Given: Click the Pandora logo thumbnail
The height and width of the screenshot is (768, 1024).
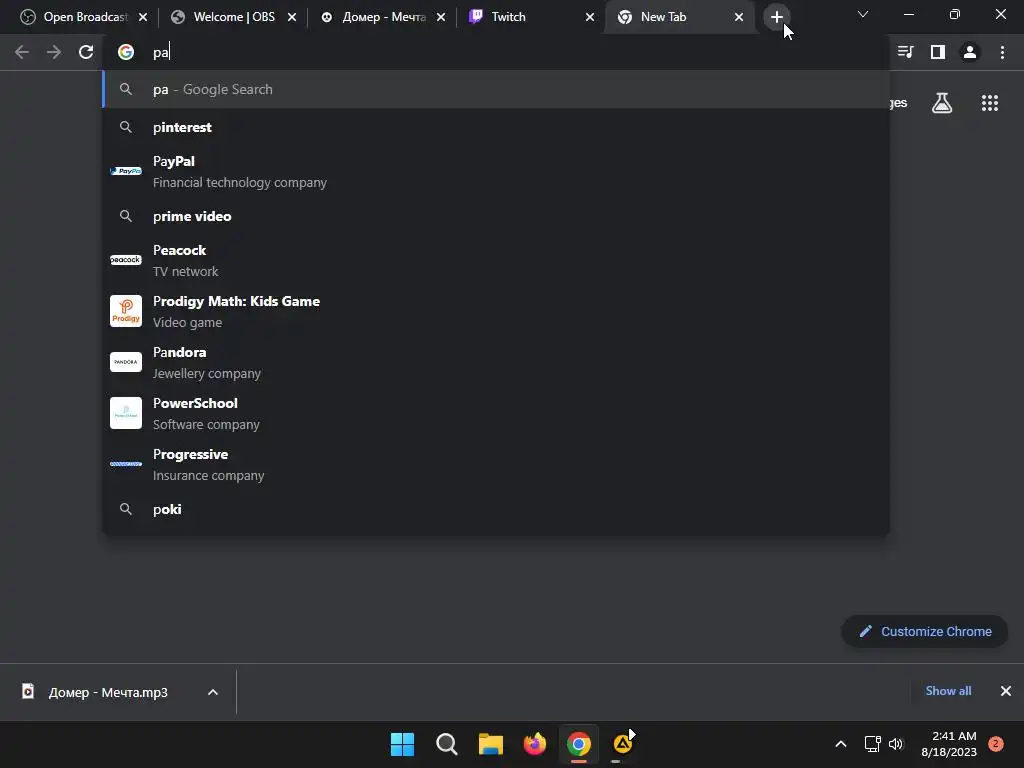Looking at the screenshot, I should tap(126, 362).
